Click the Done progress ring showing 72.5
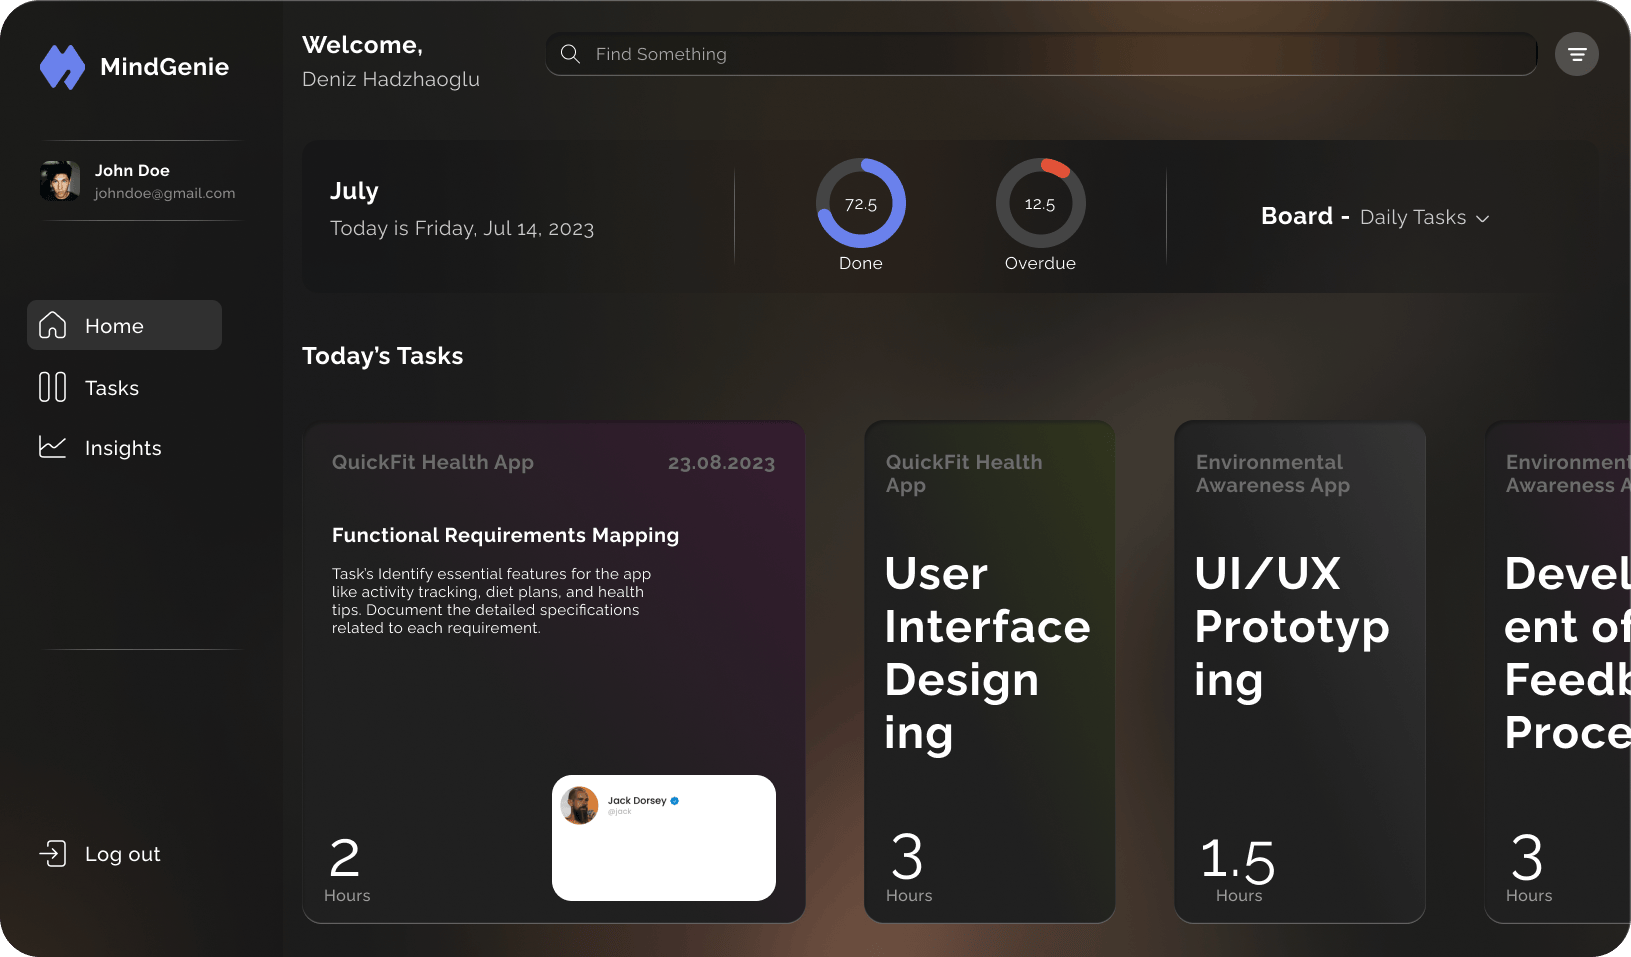The width and height of the screenshot is (1631, 957). coord(861,203)
